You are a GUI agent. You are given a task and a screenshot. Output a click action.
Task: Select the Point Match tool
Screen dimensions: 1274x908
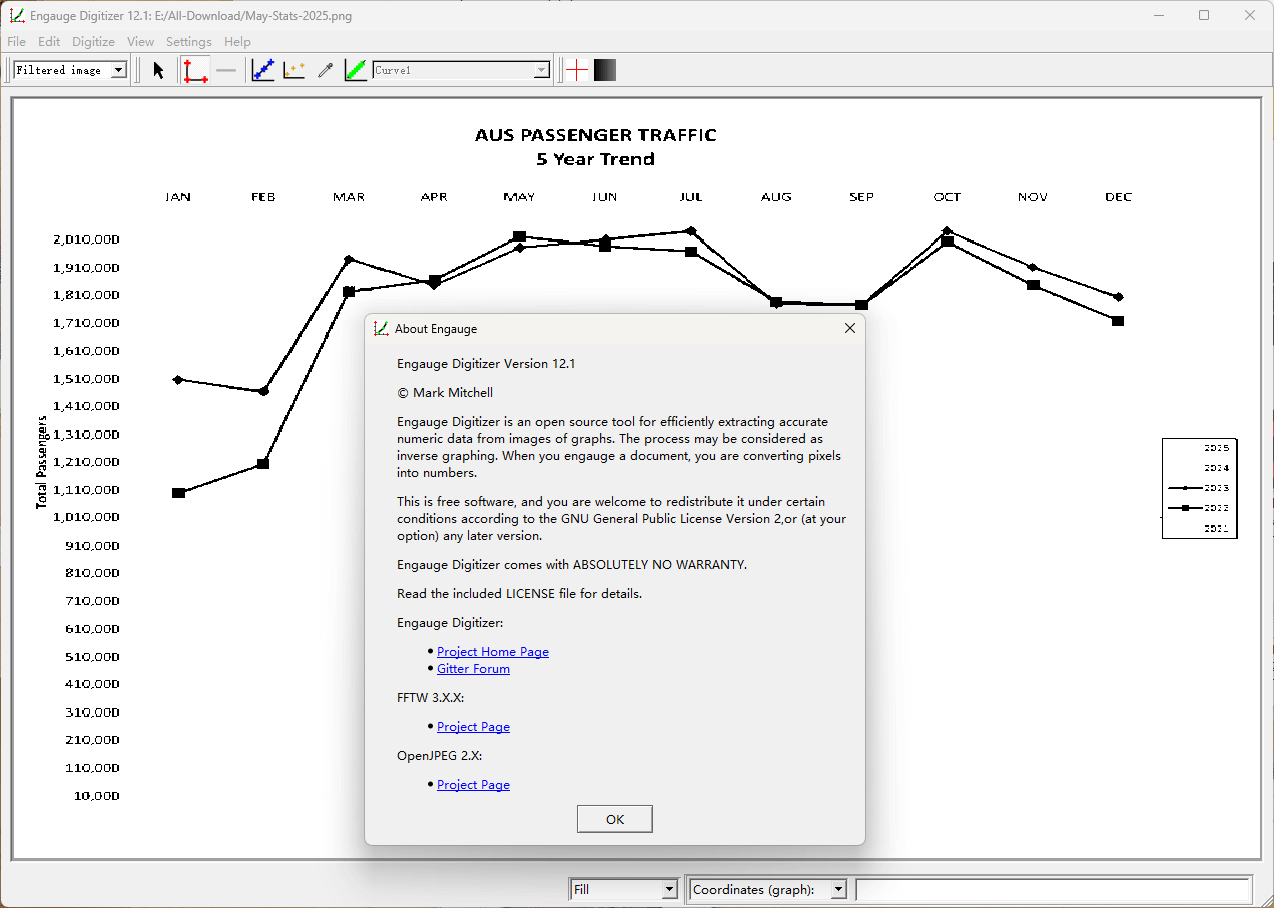pos(293,69)
